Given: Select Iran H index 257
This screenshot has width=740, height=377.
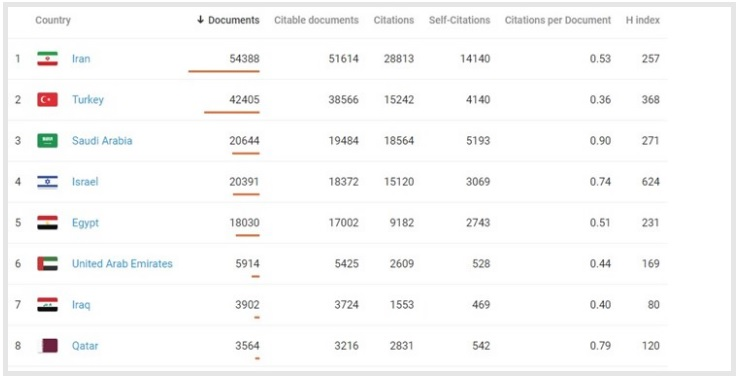Looking at the screenshot, I should pos(650,59).
